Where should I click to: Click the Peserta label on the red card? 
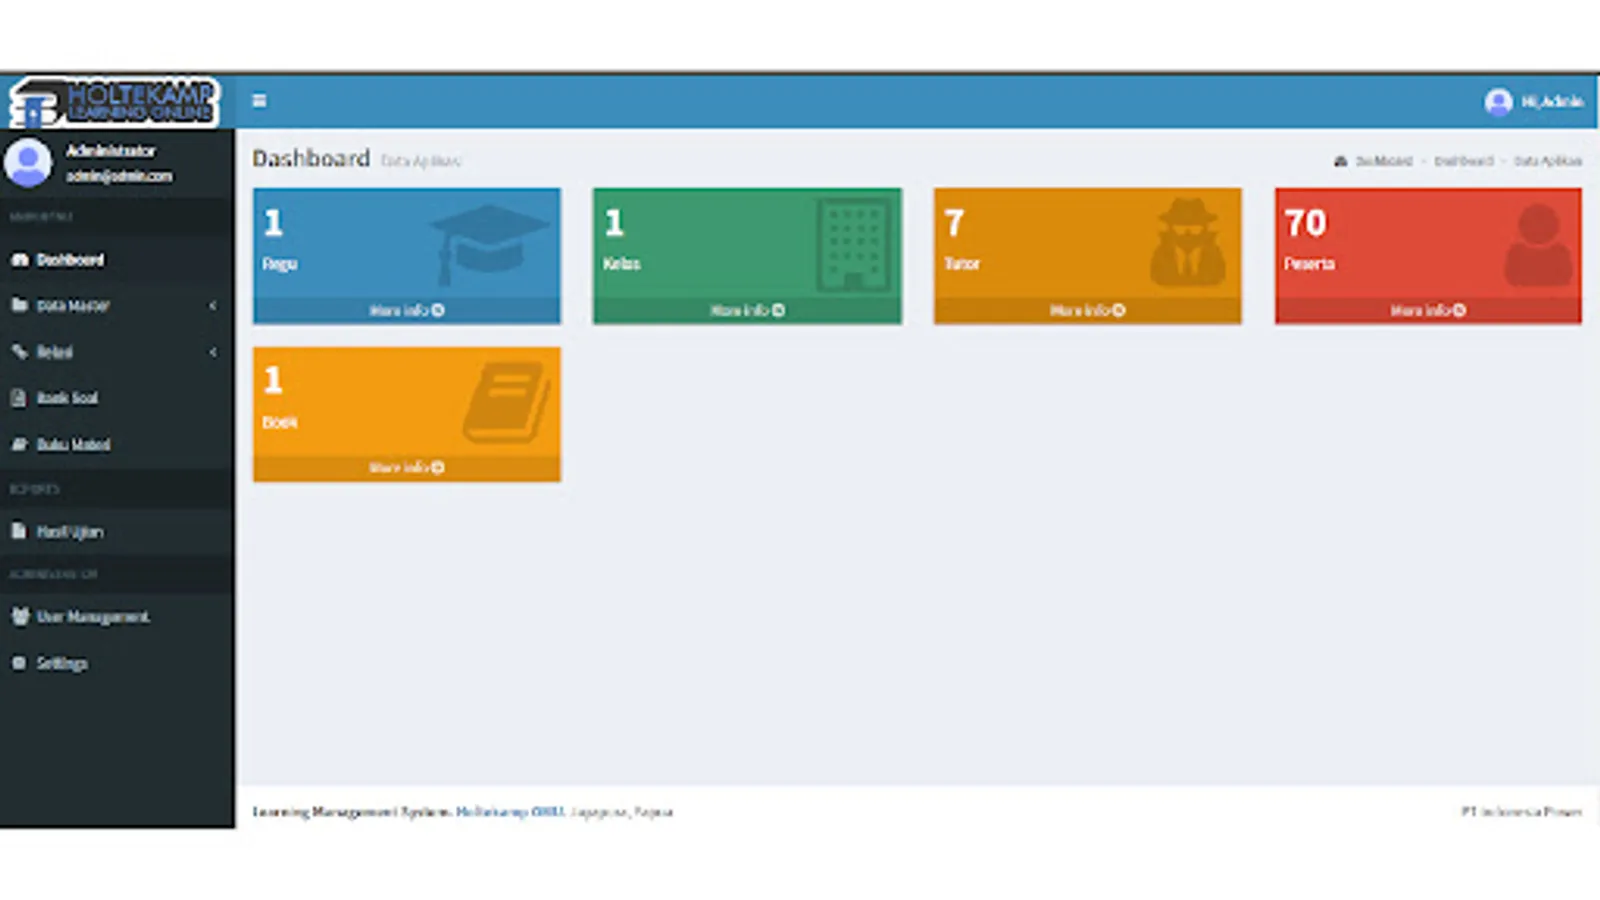pyautogui.click(x=1310, y=264)
